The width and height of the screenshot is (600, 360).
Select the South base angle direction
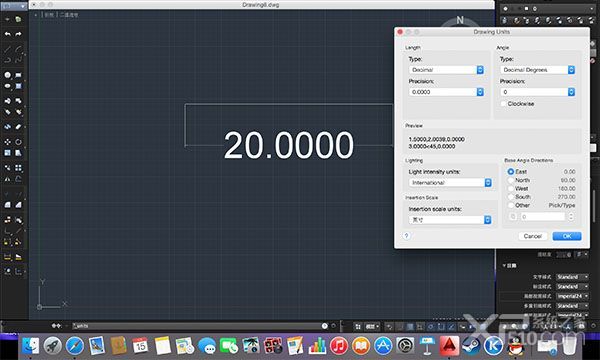pyautogui.click(x=510, y=197)
